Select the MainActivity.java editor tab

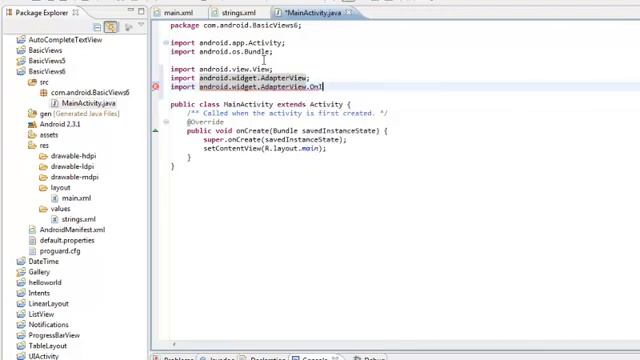[312, 13]
